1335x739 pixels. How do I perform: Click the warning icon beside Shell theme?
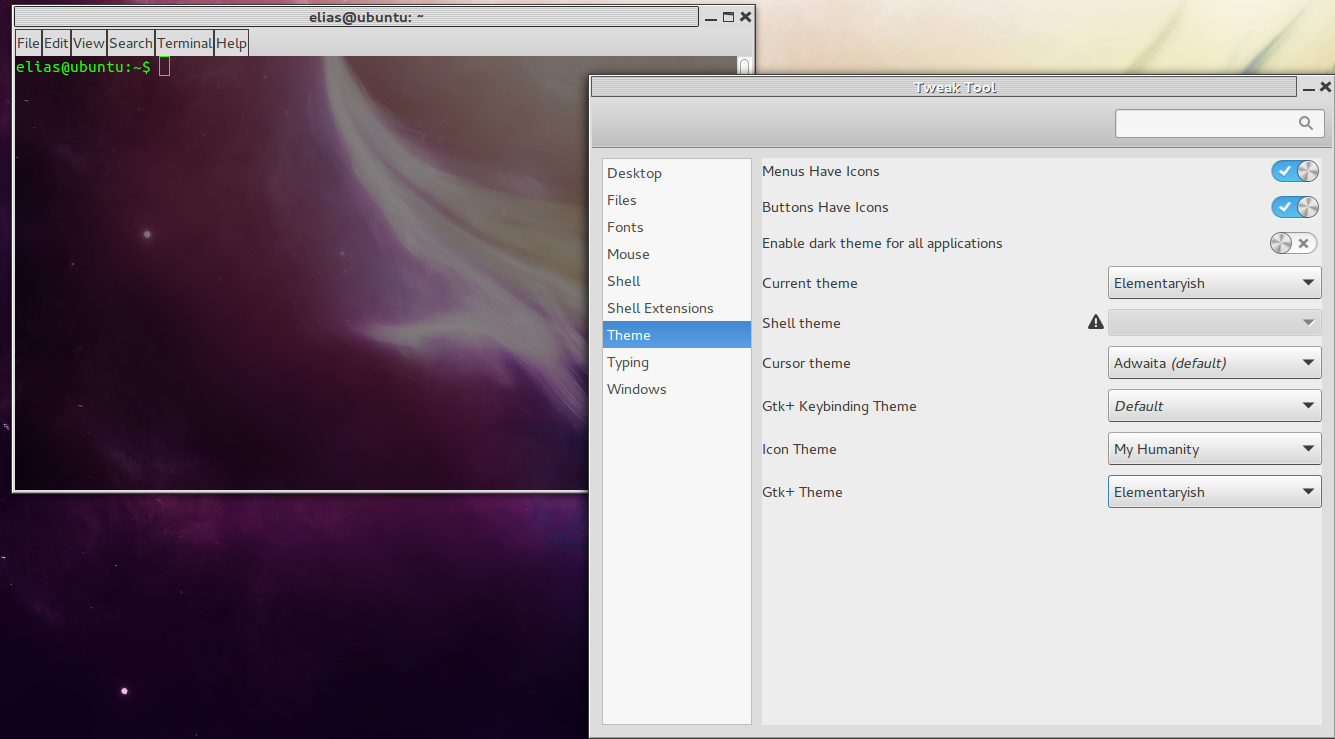1095,322
